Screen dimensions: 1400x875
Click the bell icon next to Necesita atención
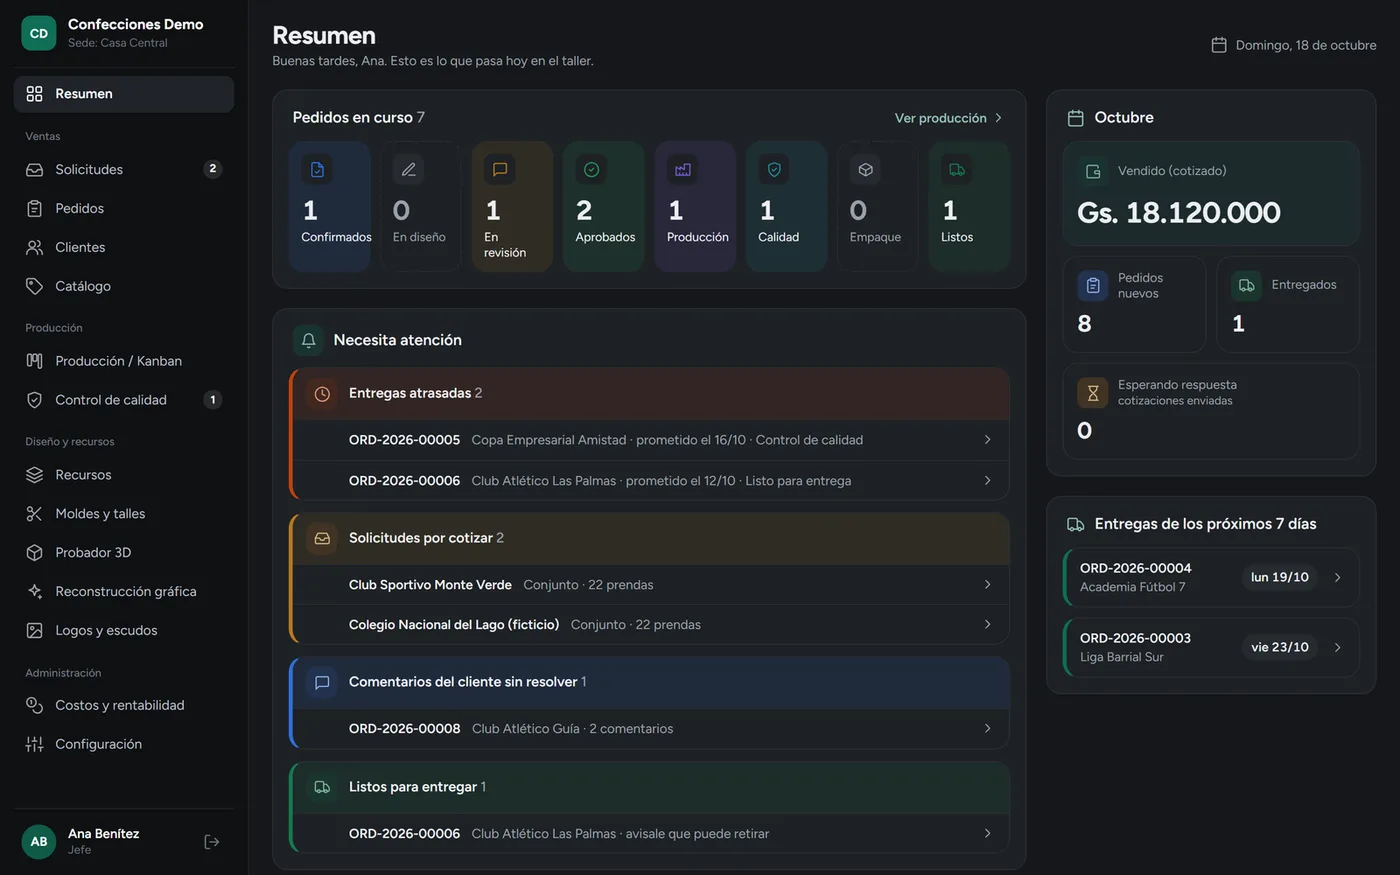(309, 340)
